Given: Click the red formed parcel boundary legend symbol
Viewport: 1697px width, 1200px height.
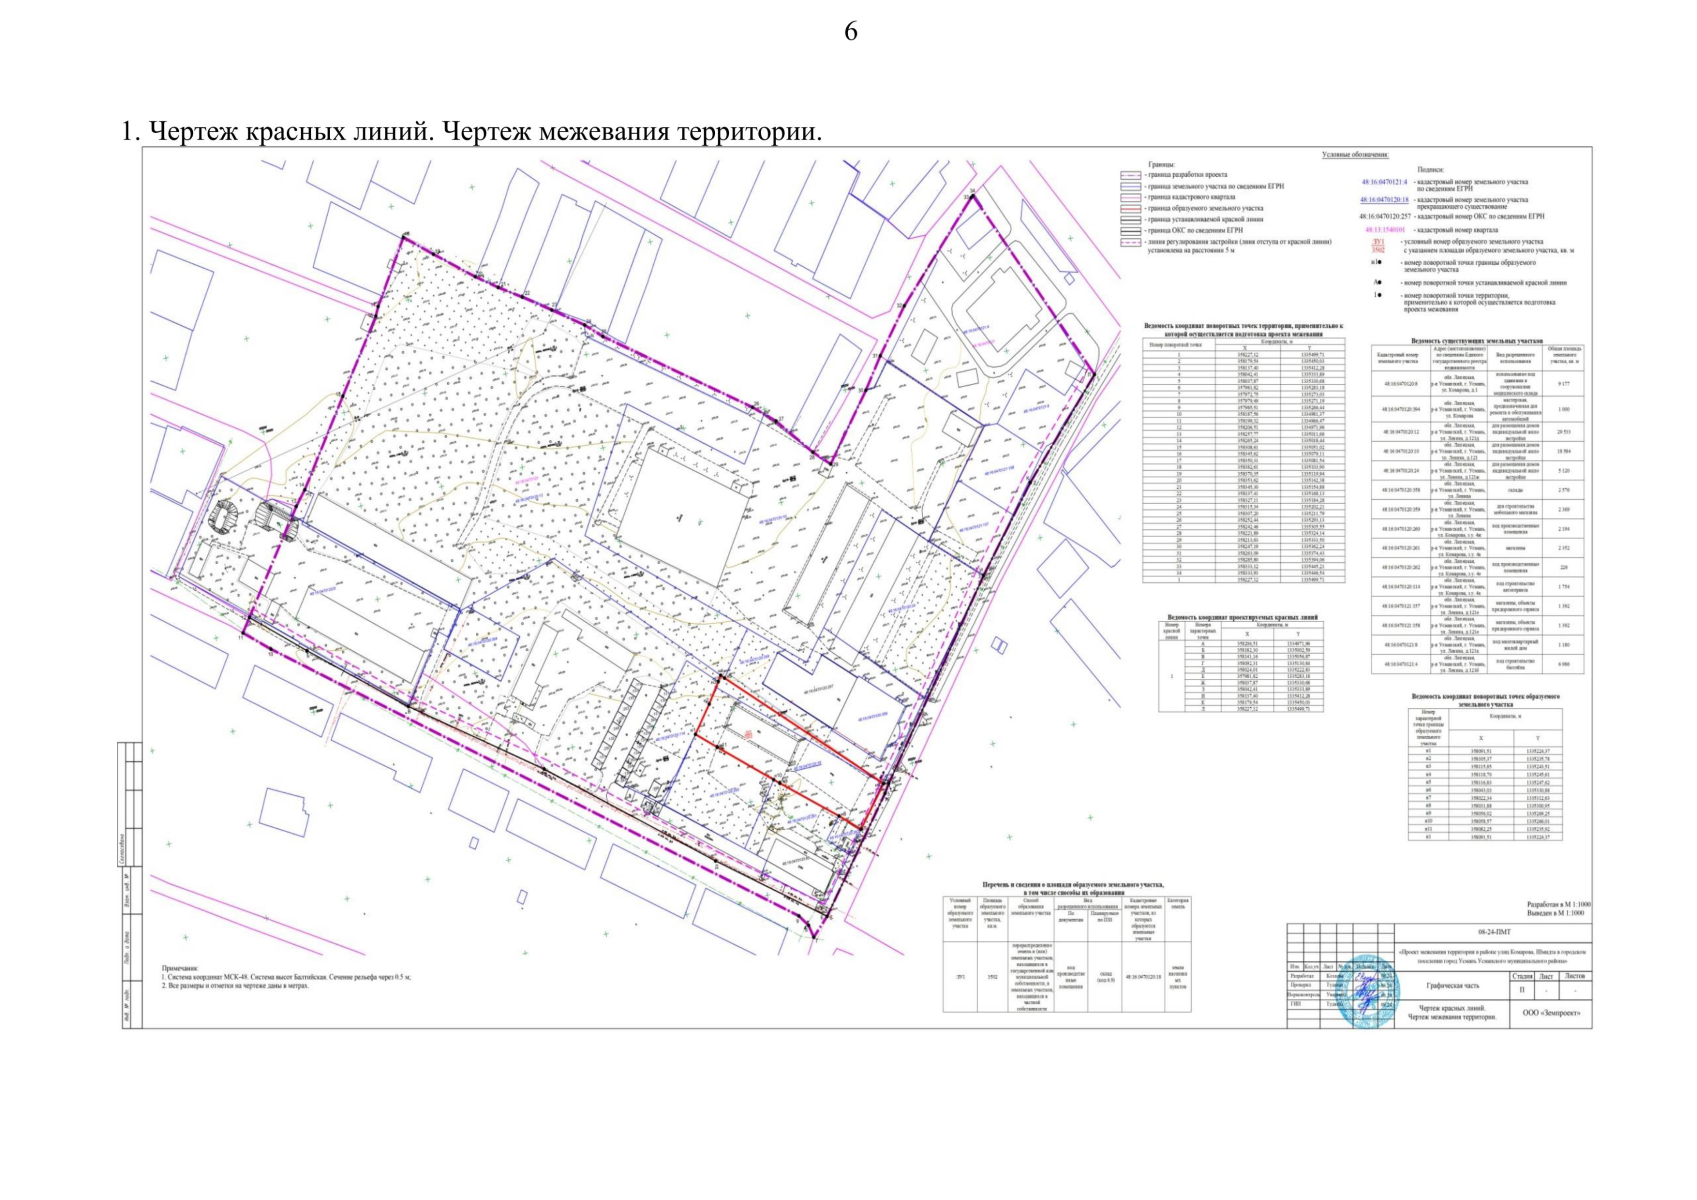Looking at the screenshot, I should pos(1130,208).
